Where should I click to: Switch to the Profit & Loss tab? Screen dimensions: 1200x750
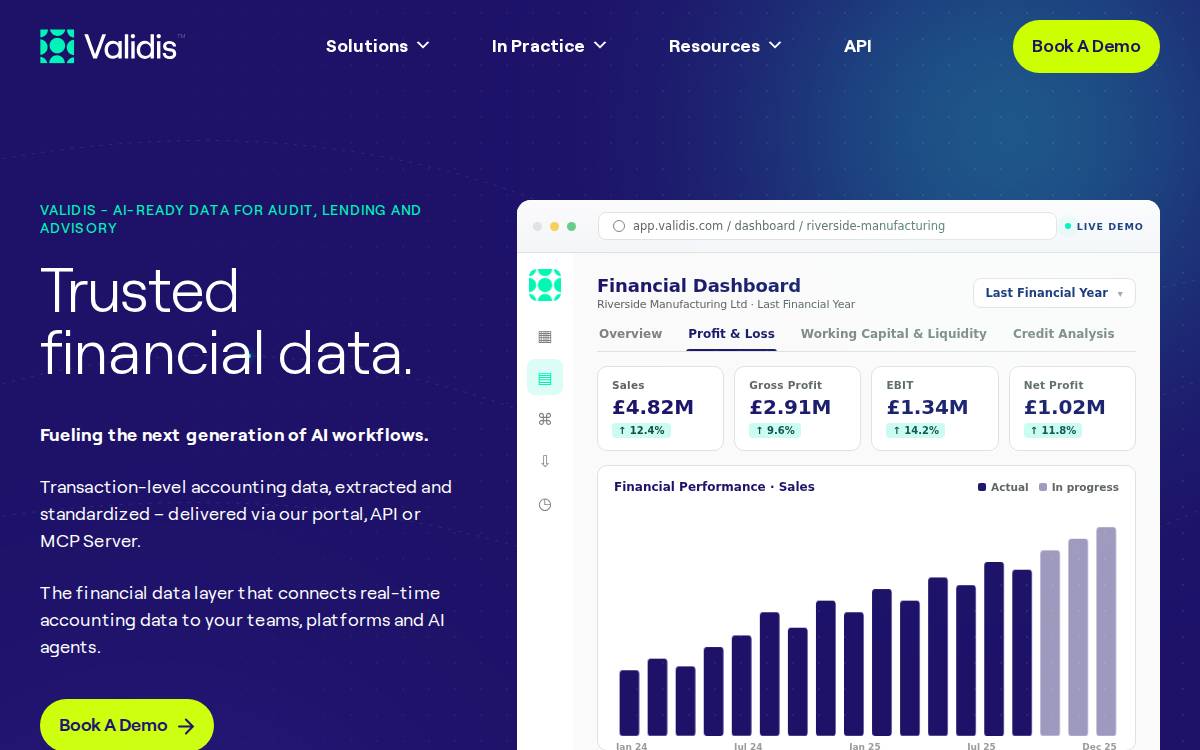pyautogui.click(x=731, y=334)
